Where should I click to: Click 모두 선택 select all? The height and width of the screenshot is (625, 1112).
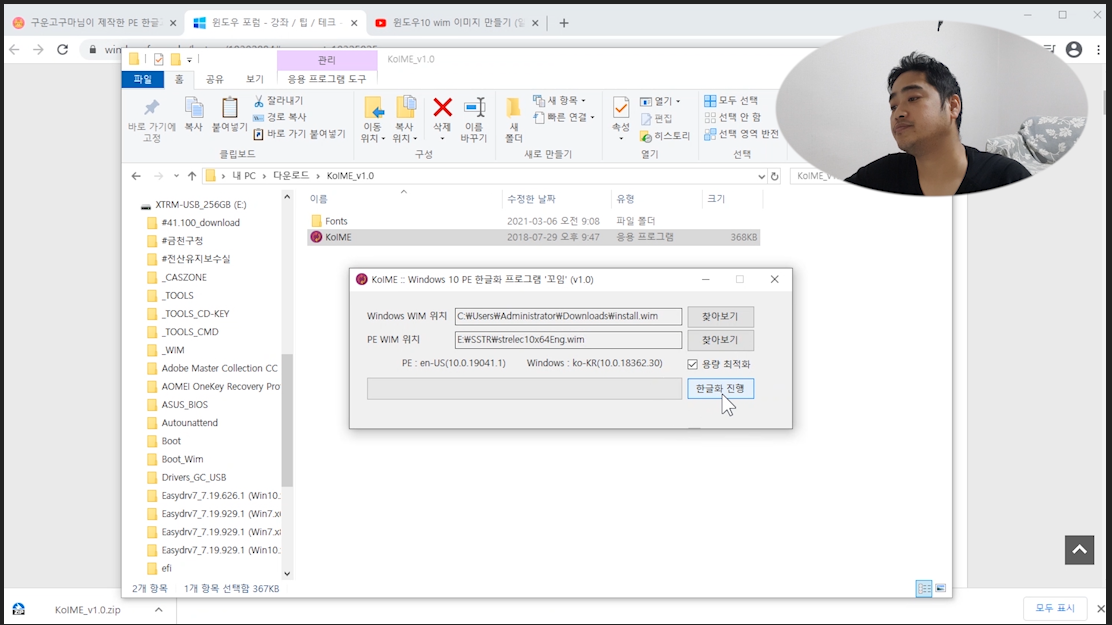pos(731,100)
